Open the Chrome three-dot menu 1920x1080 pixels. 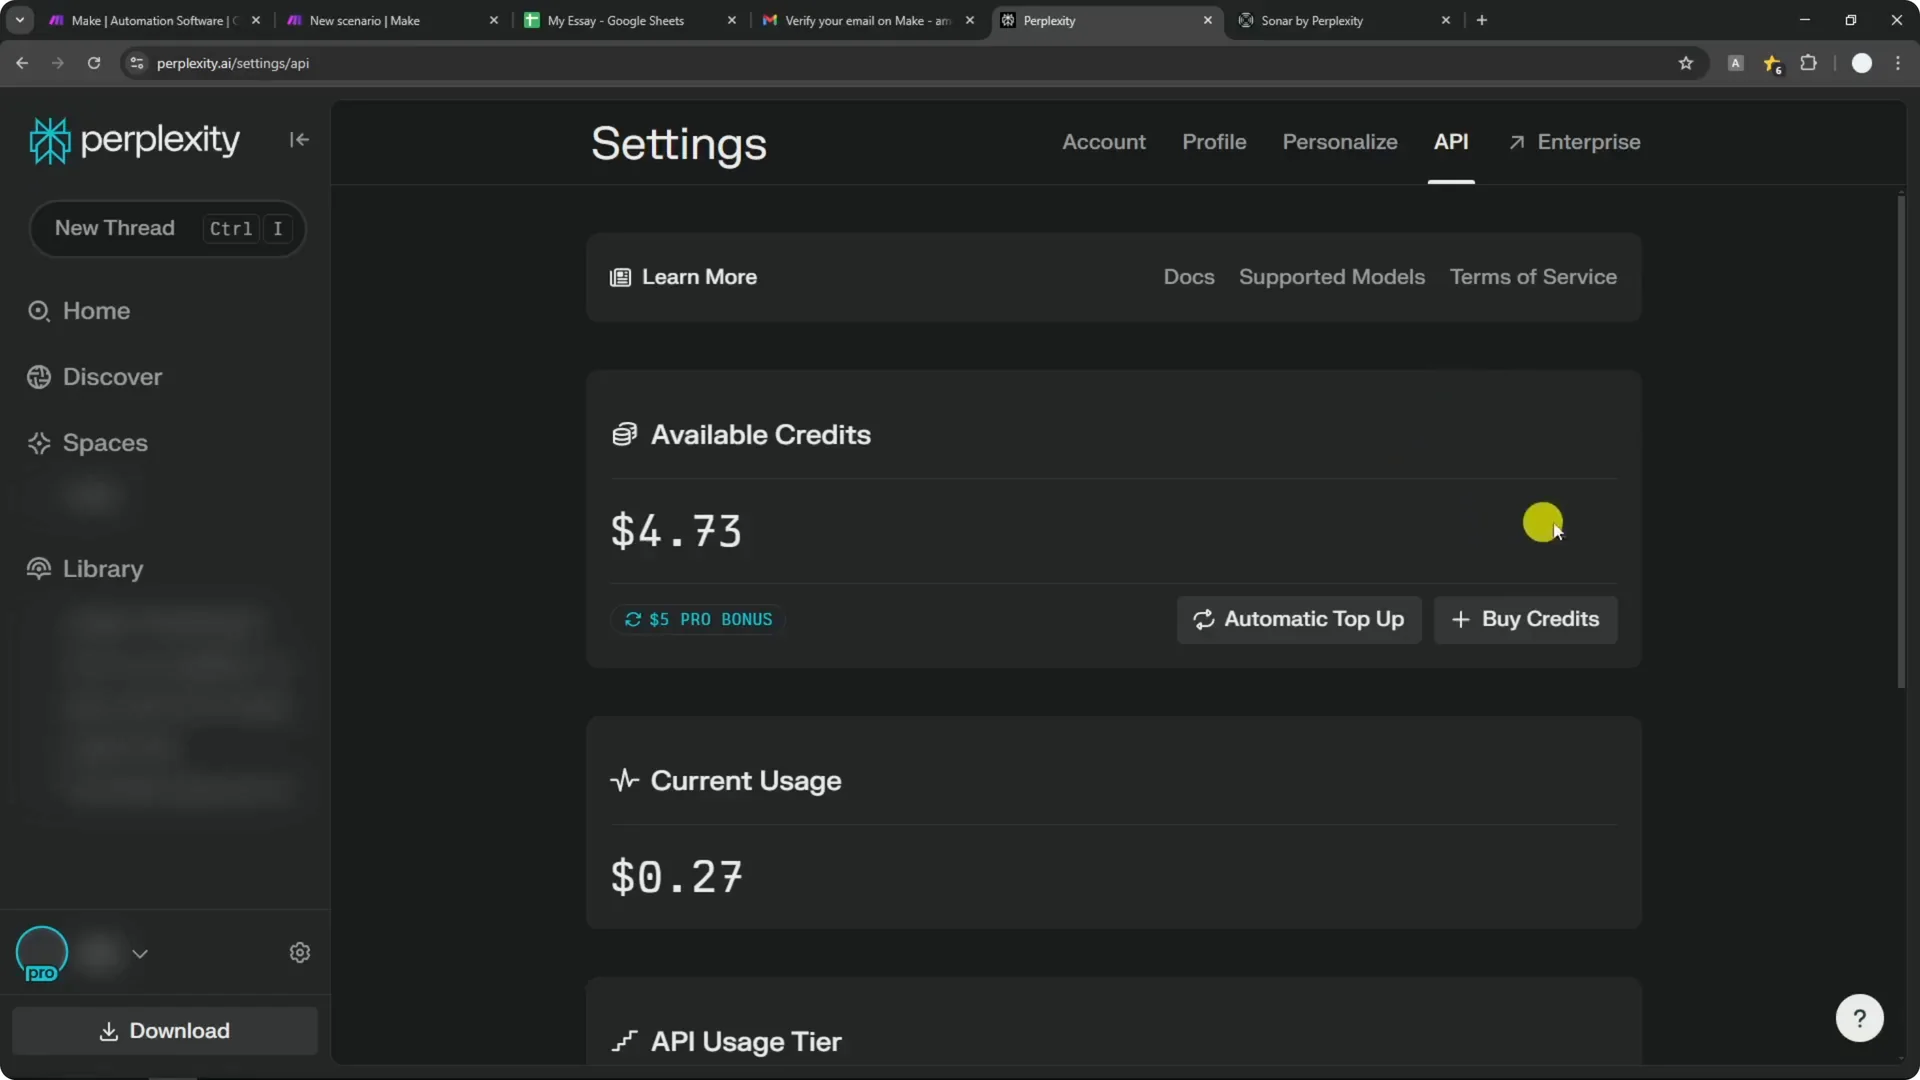coord(1899,62)
